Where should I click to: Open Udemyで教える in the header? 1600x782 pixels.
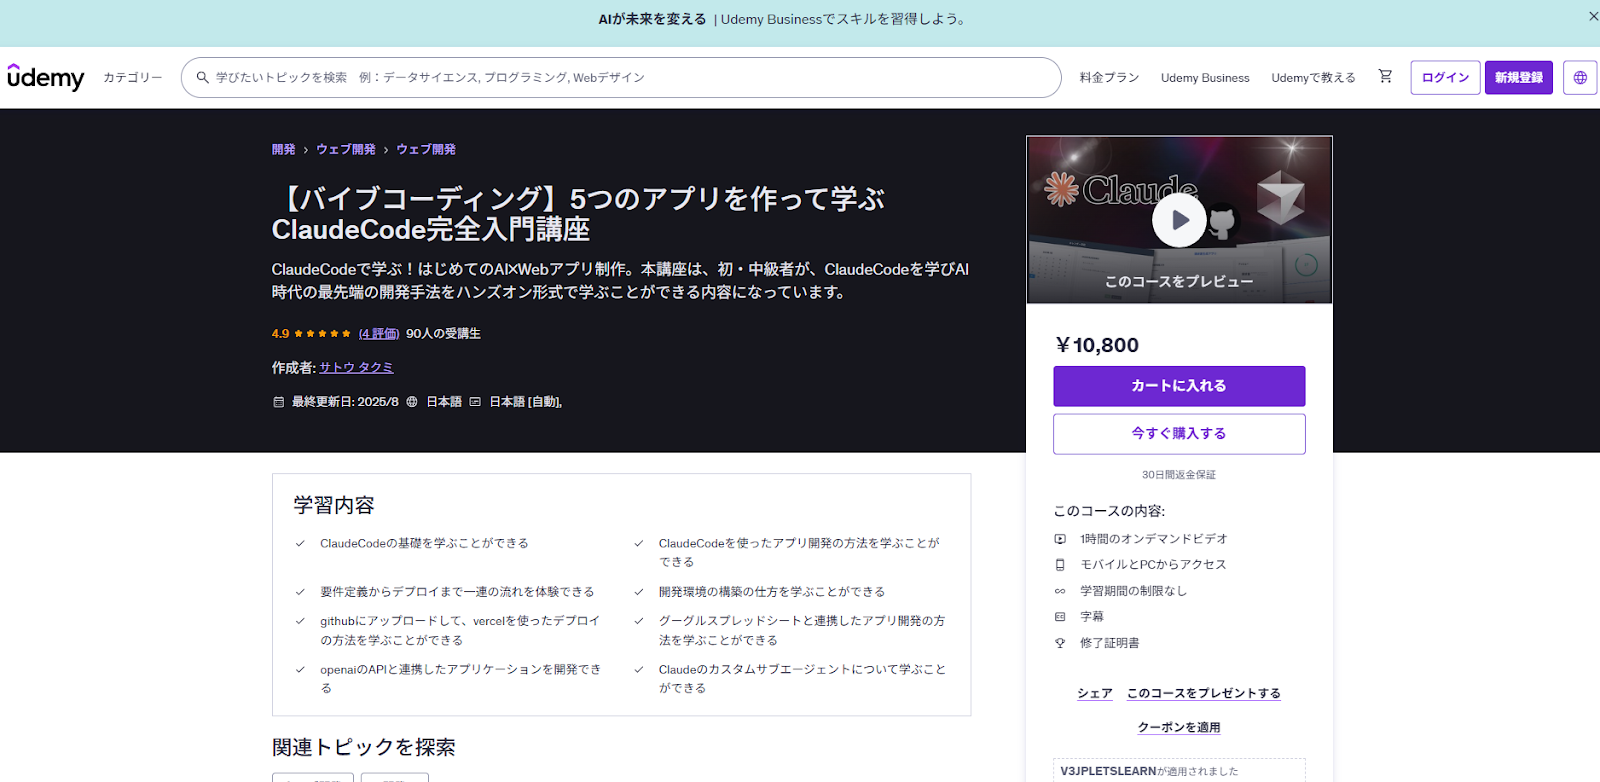[1313, 77]
